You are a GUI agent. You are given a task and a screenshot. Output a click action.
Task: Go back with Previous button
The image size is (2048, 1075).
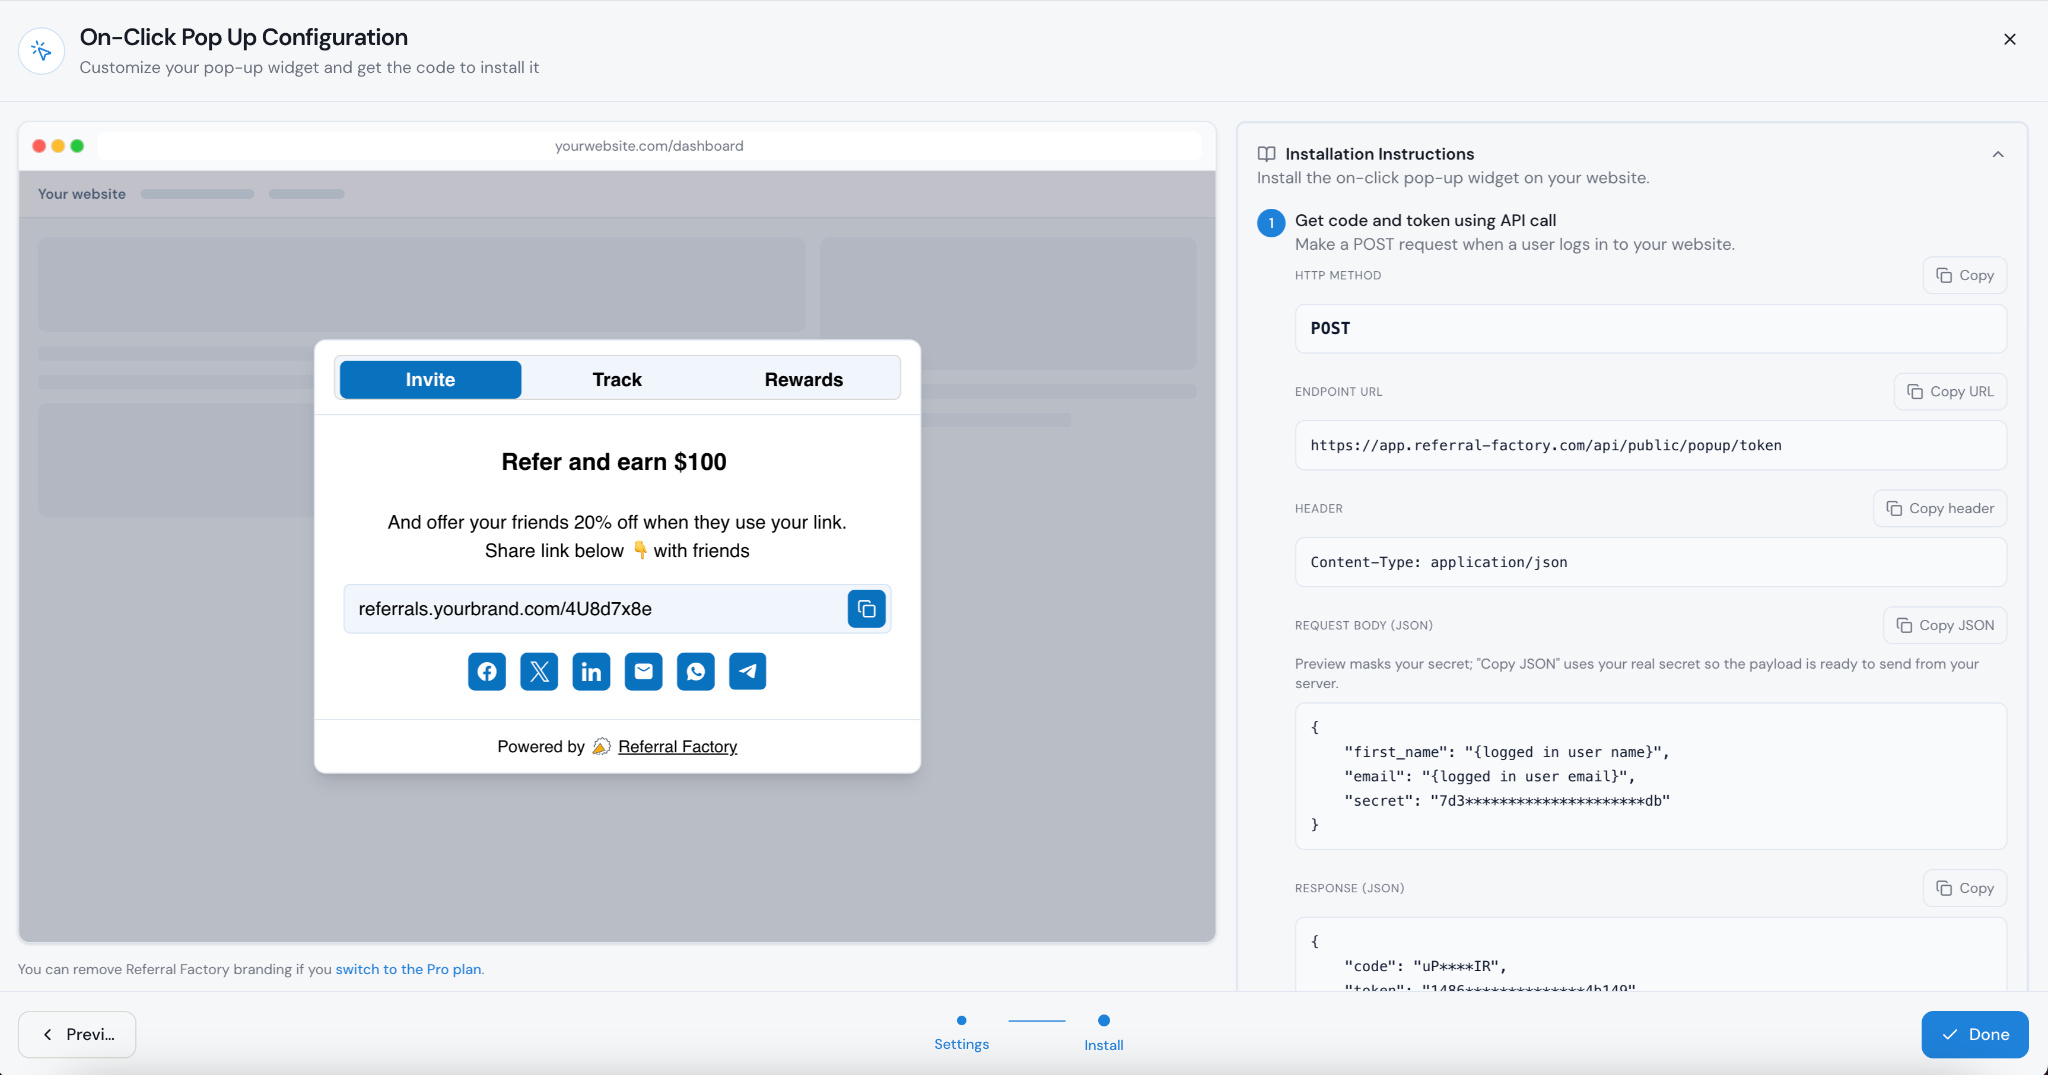[x=77, y=1035]
